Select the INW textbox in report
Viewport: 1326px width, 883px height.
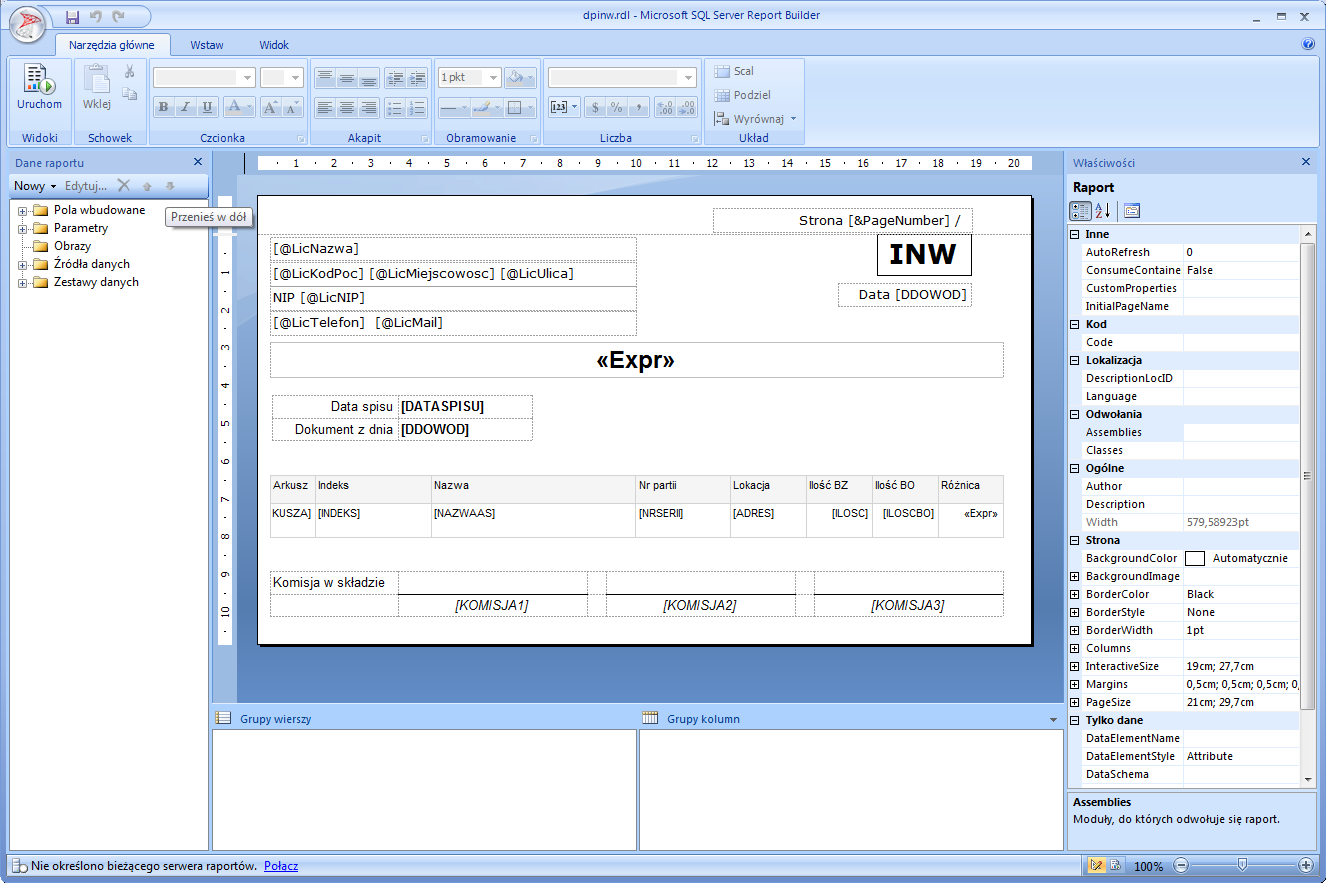click(x=924, y=254)
